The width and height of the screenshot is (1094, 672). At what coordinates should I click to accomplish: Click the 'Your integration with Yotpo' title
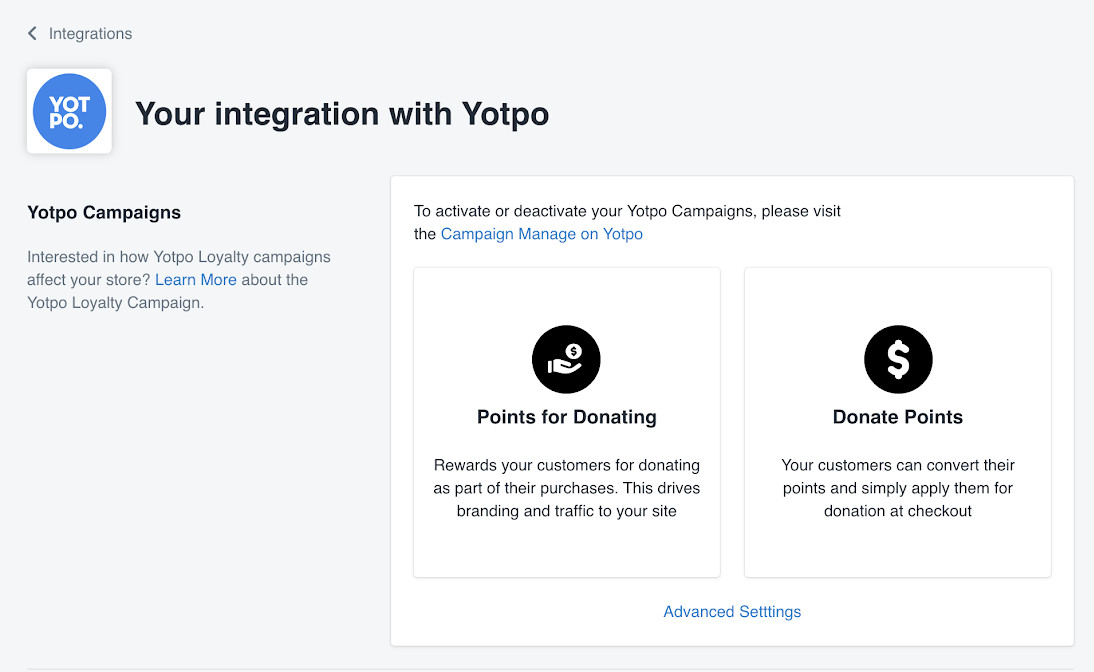click(342, 114)
